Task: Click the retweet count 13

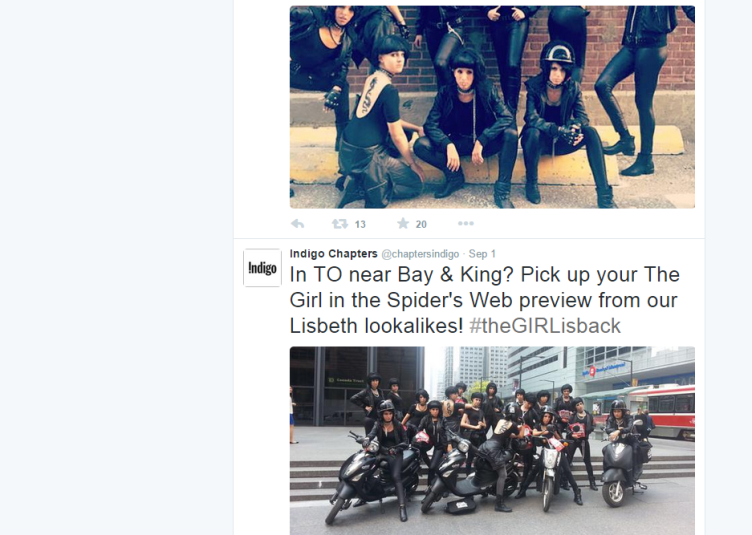Action: coord(360,224)
